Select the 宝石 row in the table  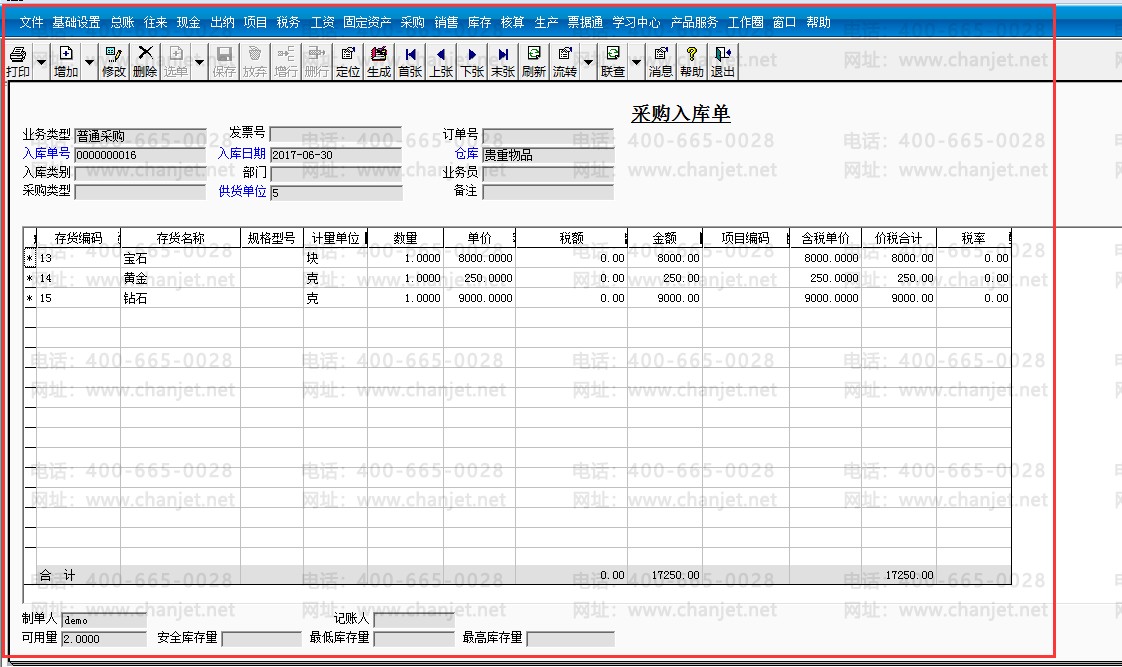click(x=180, y=258)
